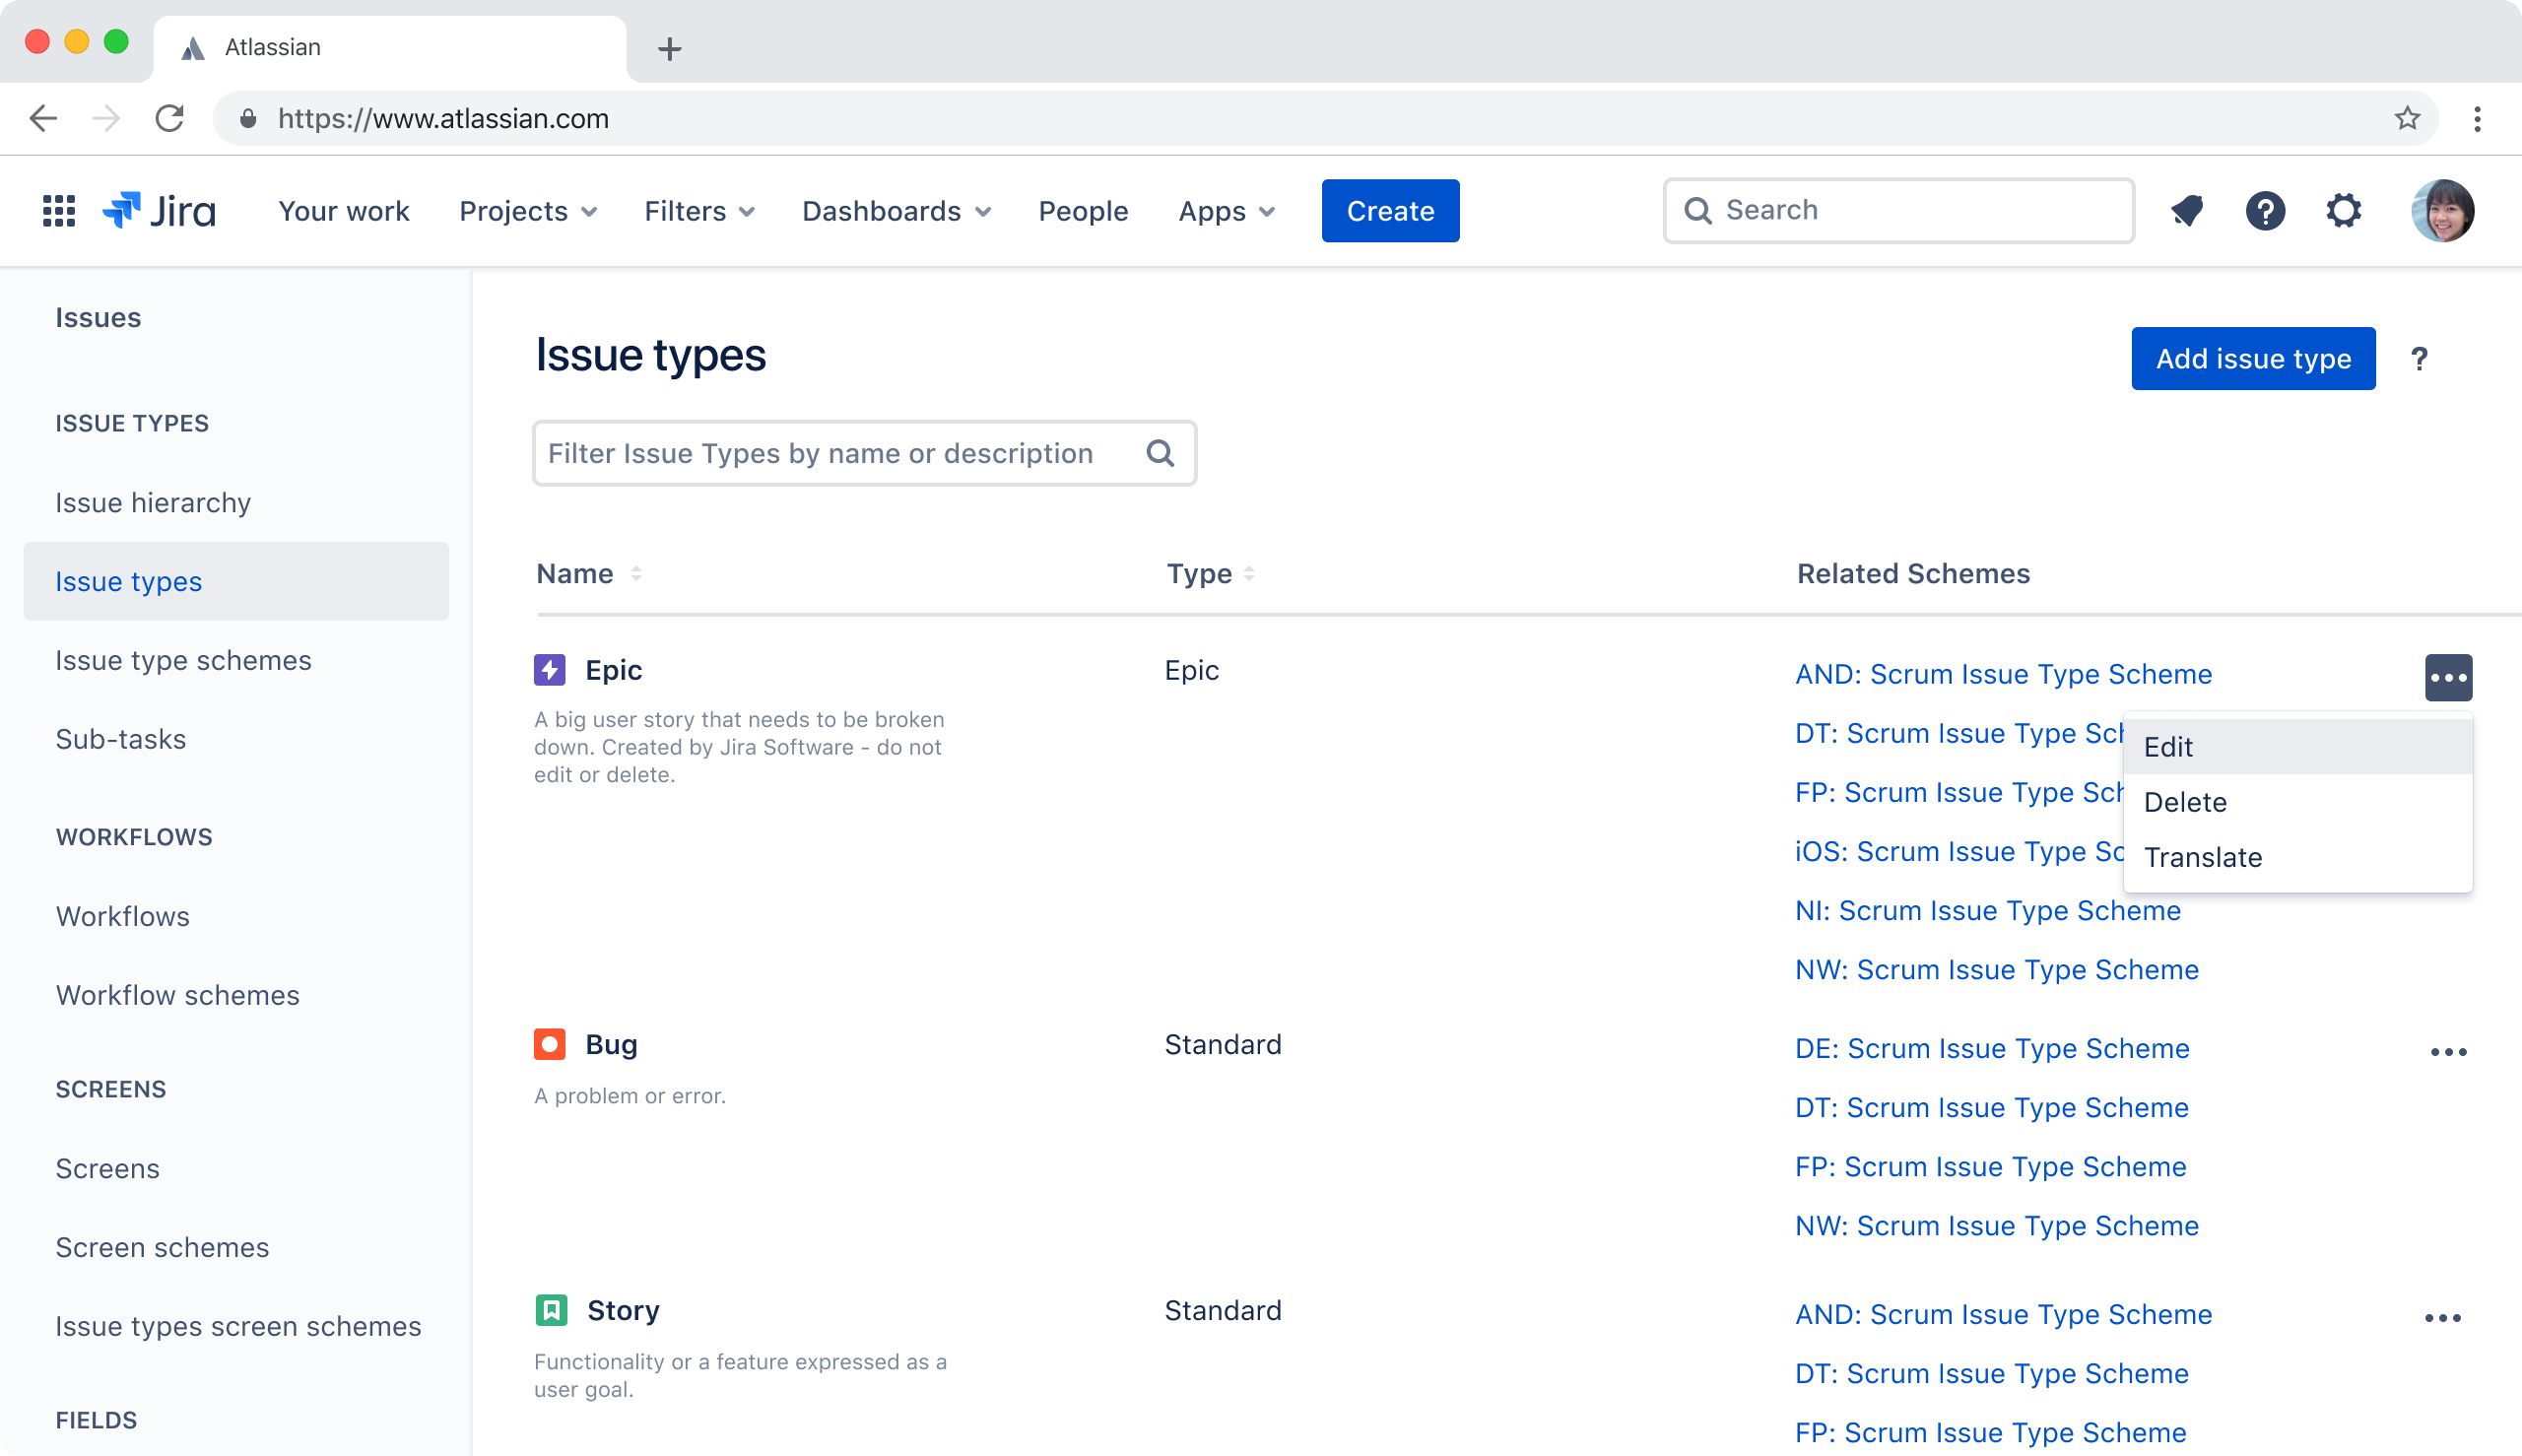Expand the Apps dropdown

pyautogui.click(x=1226, y=210)
